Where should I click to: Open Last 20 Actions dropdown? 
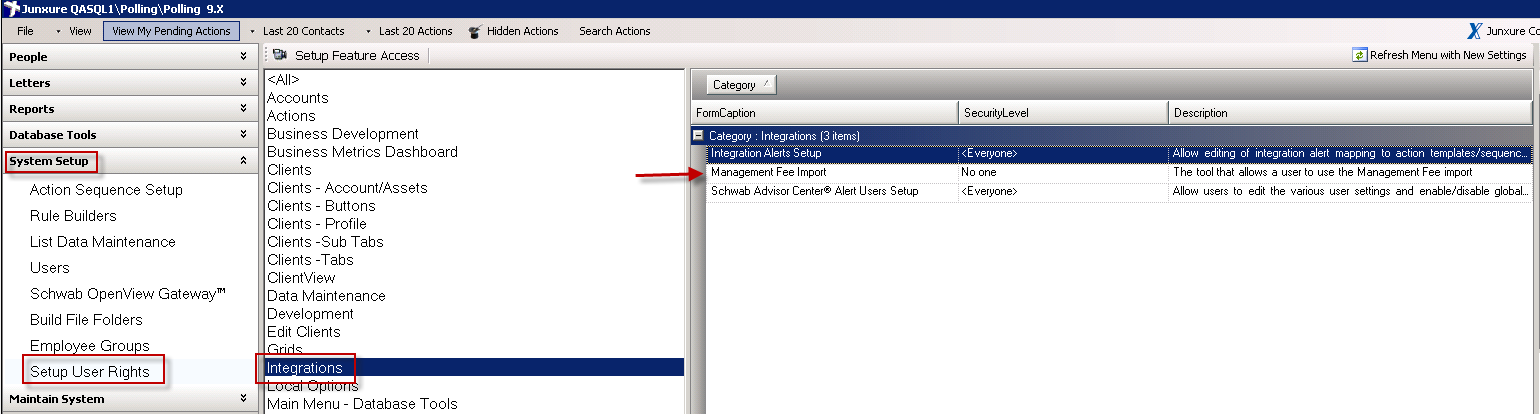click(416, 31)
